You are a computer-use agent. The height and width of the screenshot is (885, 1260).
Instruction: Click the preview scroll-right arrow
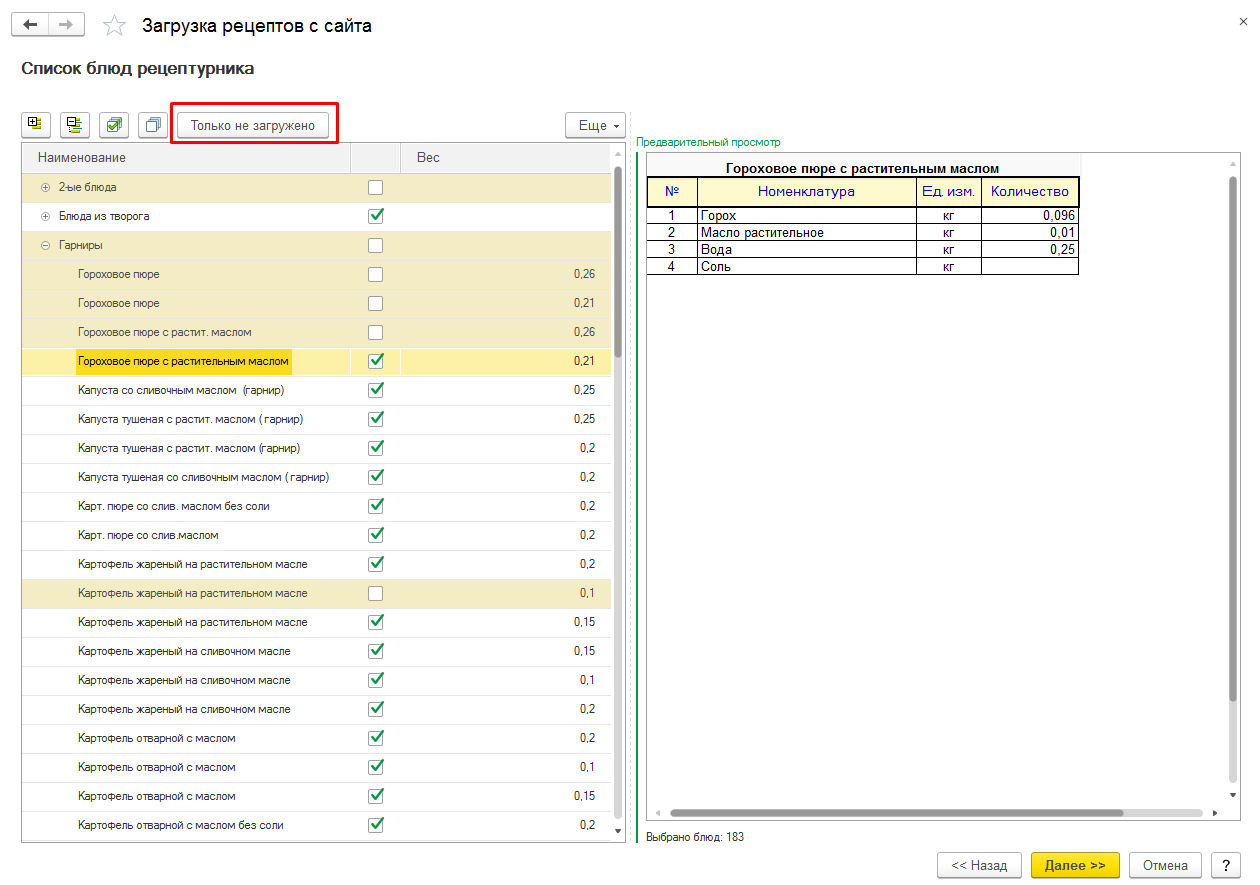click(x=1214, y=813)
